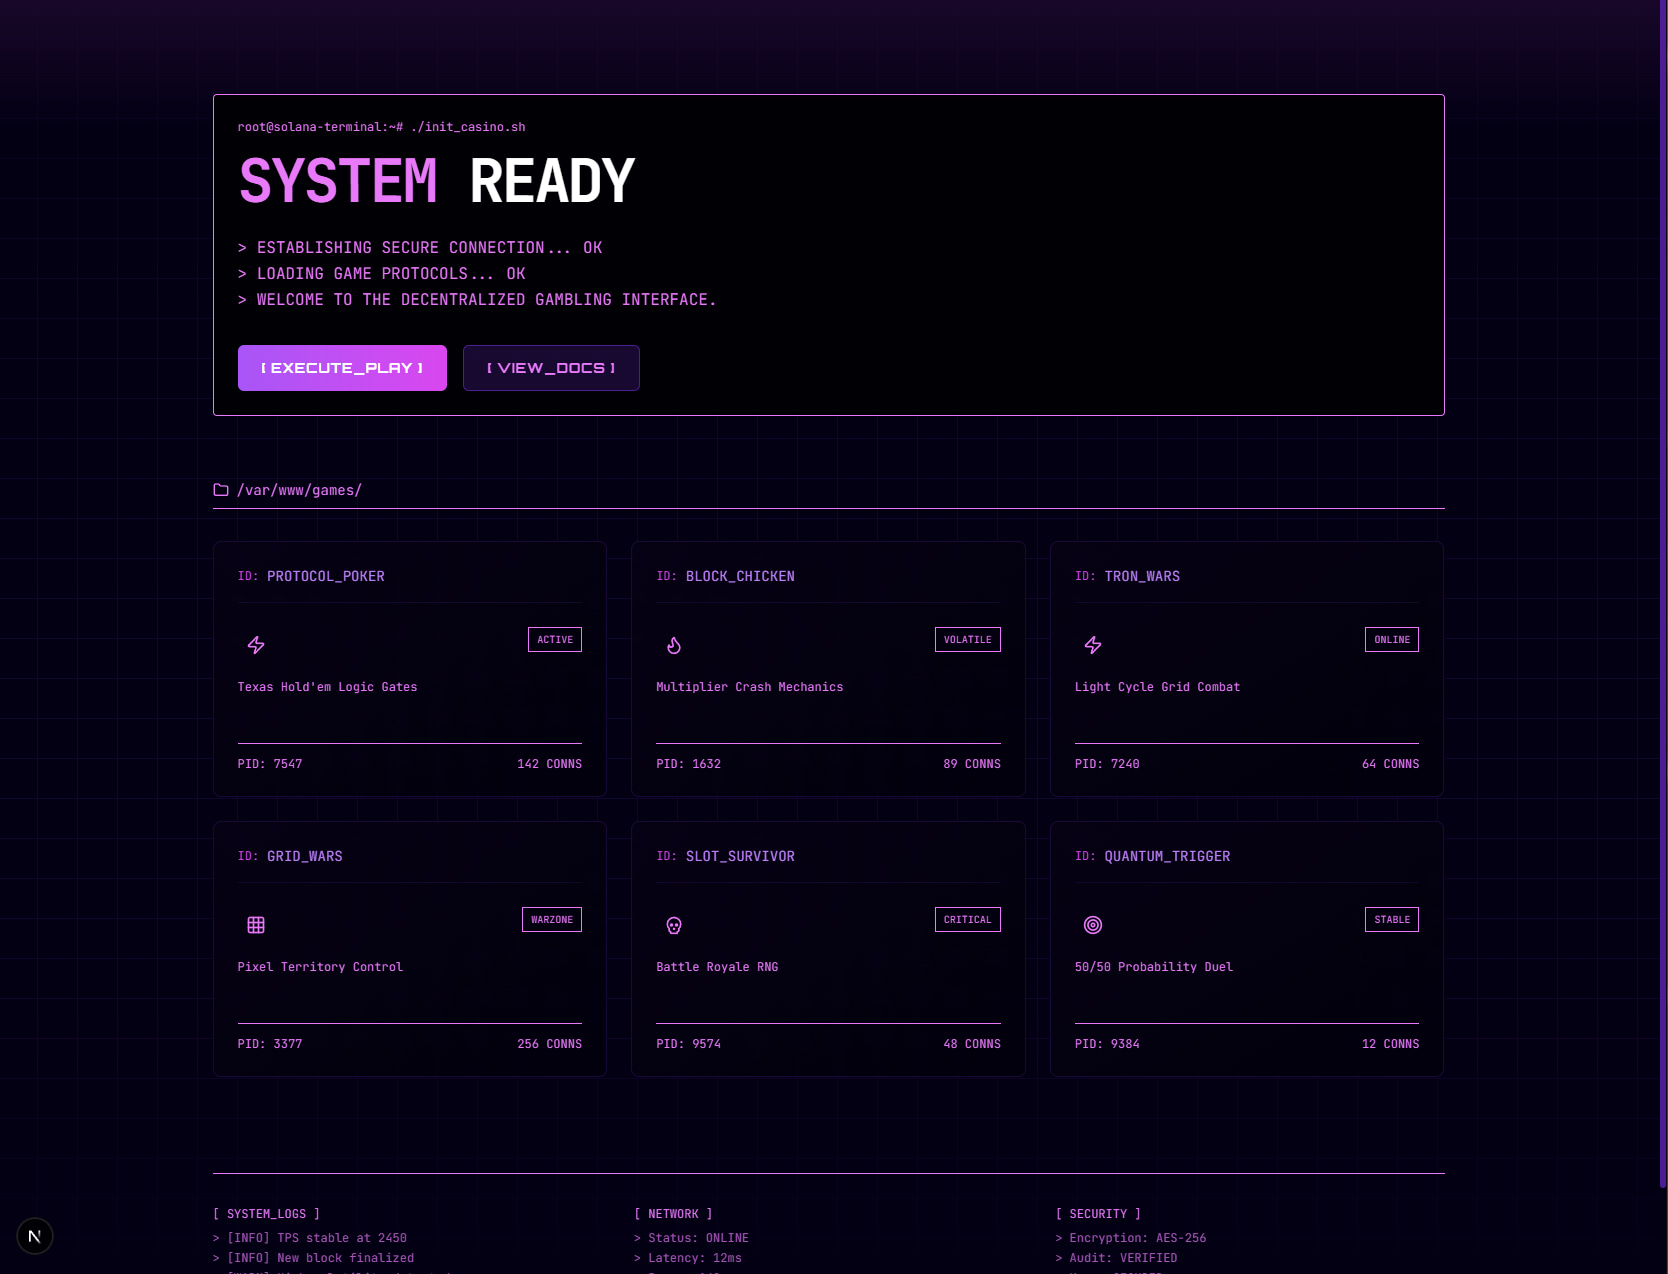The width and height of the screenshot is (1668, 1274).
Task: Click the grid icon in GRID_WARS card
Action: (x=256, y=925)
